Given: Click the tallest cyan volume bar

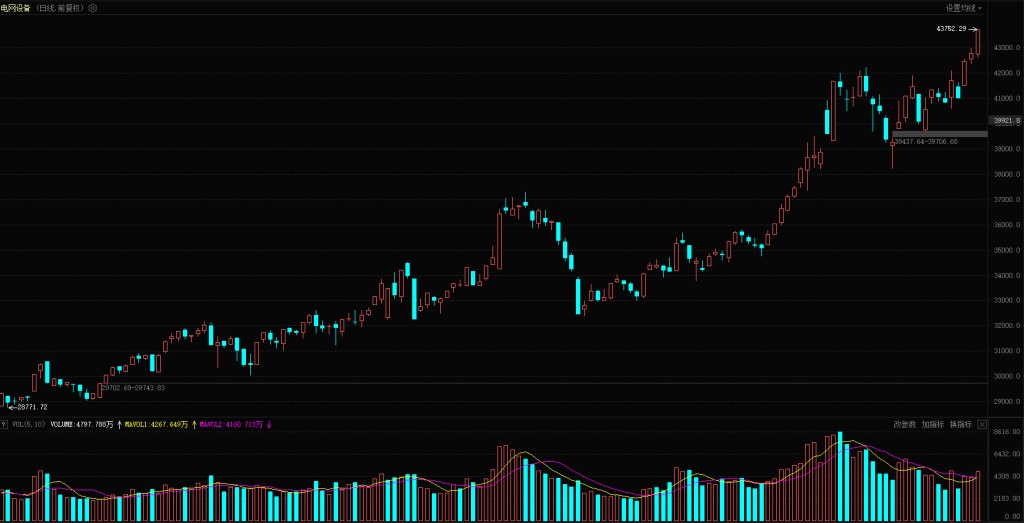Looking at the screenshot, I should [x=840, y=476].
